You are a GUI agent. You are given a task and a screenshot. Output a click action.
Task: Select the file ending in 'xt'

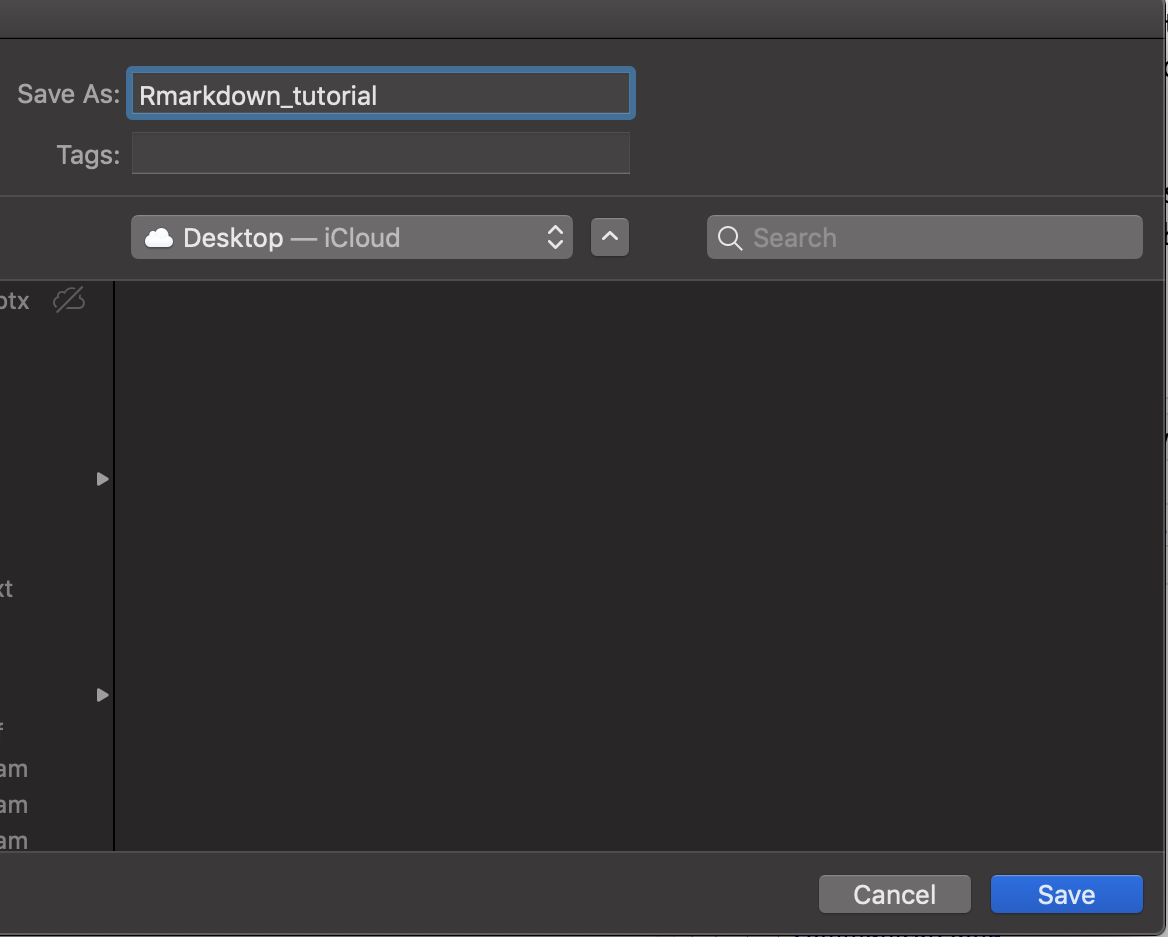click(x=7, y=588)
